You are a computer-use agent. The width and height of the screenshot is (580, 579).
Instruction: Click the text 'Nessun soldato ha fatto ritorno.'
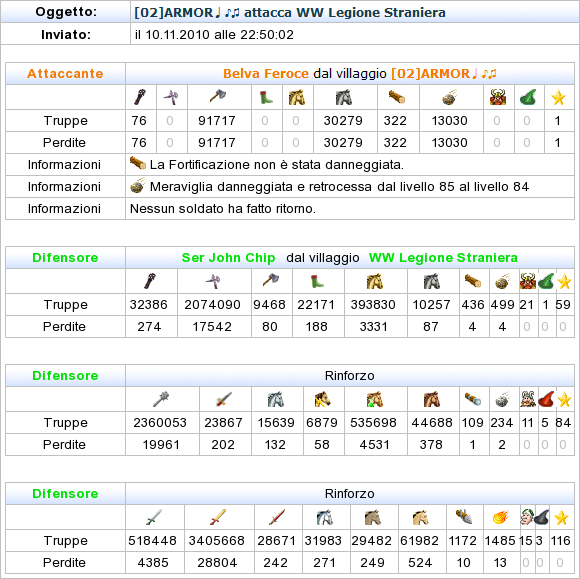223,209
